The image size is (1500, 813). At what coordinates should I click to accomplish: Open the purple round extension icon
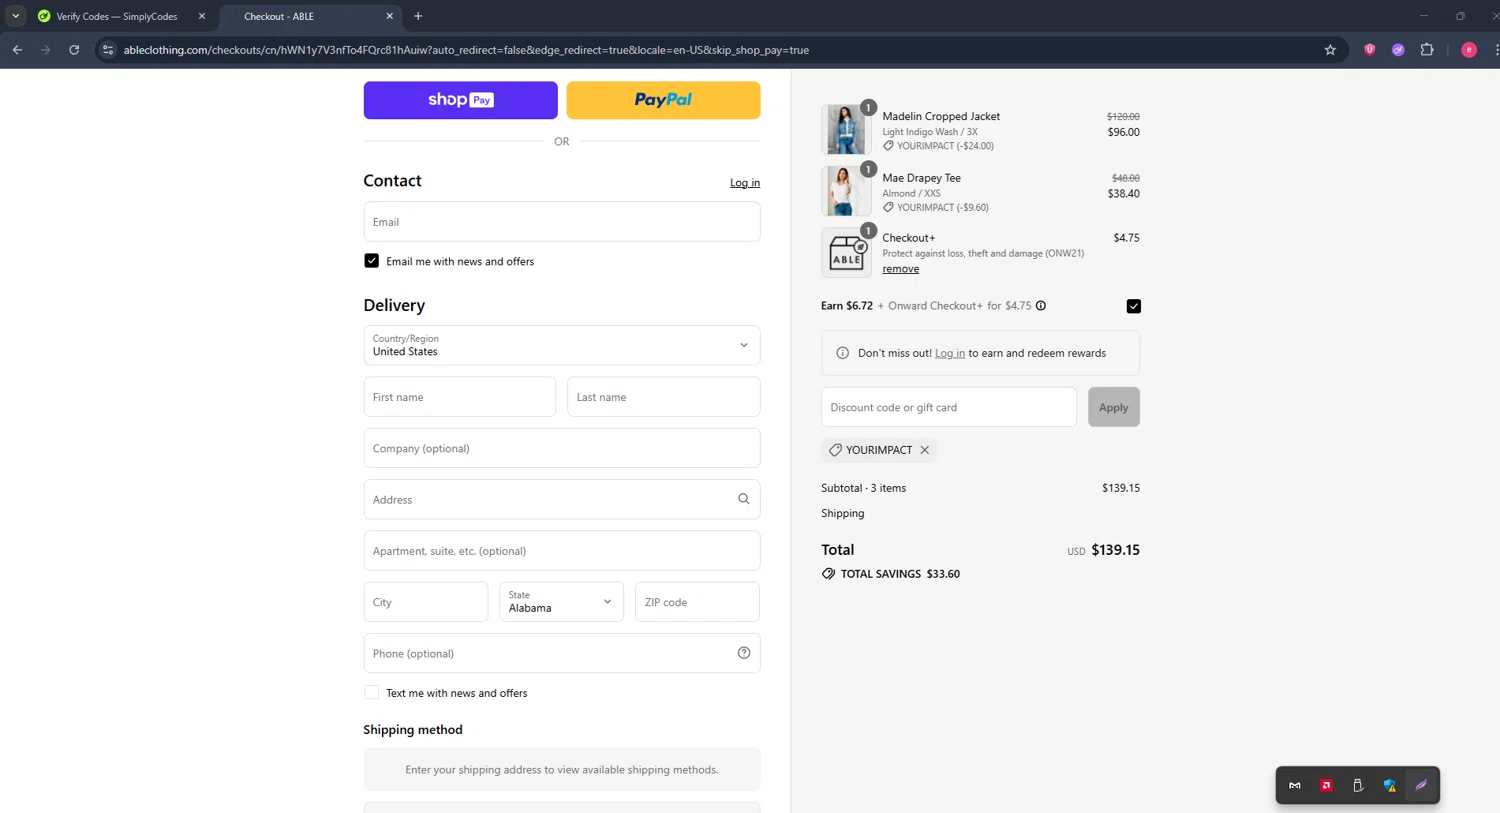tap(1398, 50)
